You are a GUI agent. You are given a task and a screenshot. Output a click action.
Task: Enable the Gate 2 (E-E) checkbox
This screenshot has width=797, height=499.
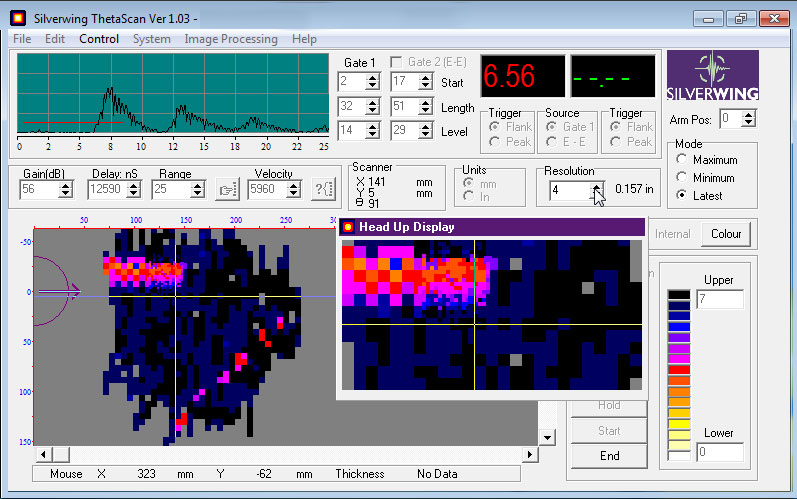tap(395, 63)
